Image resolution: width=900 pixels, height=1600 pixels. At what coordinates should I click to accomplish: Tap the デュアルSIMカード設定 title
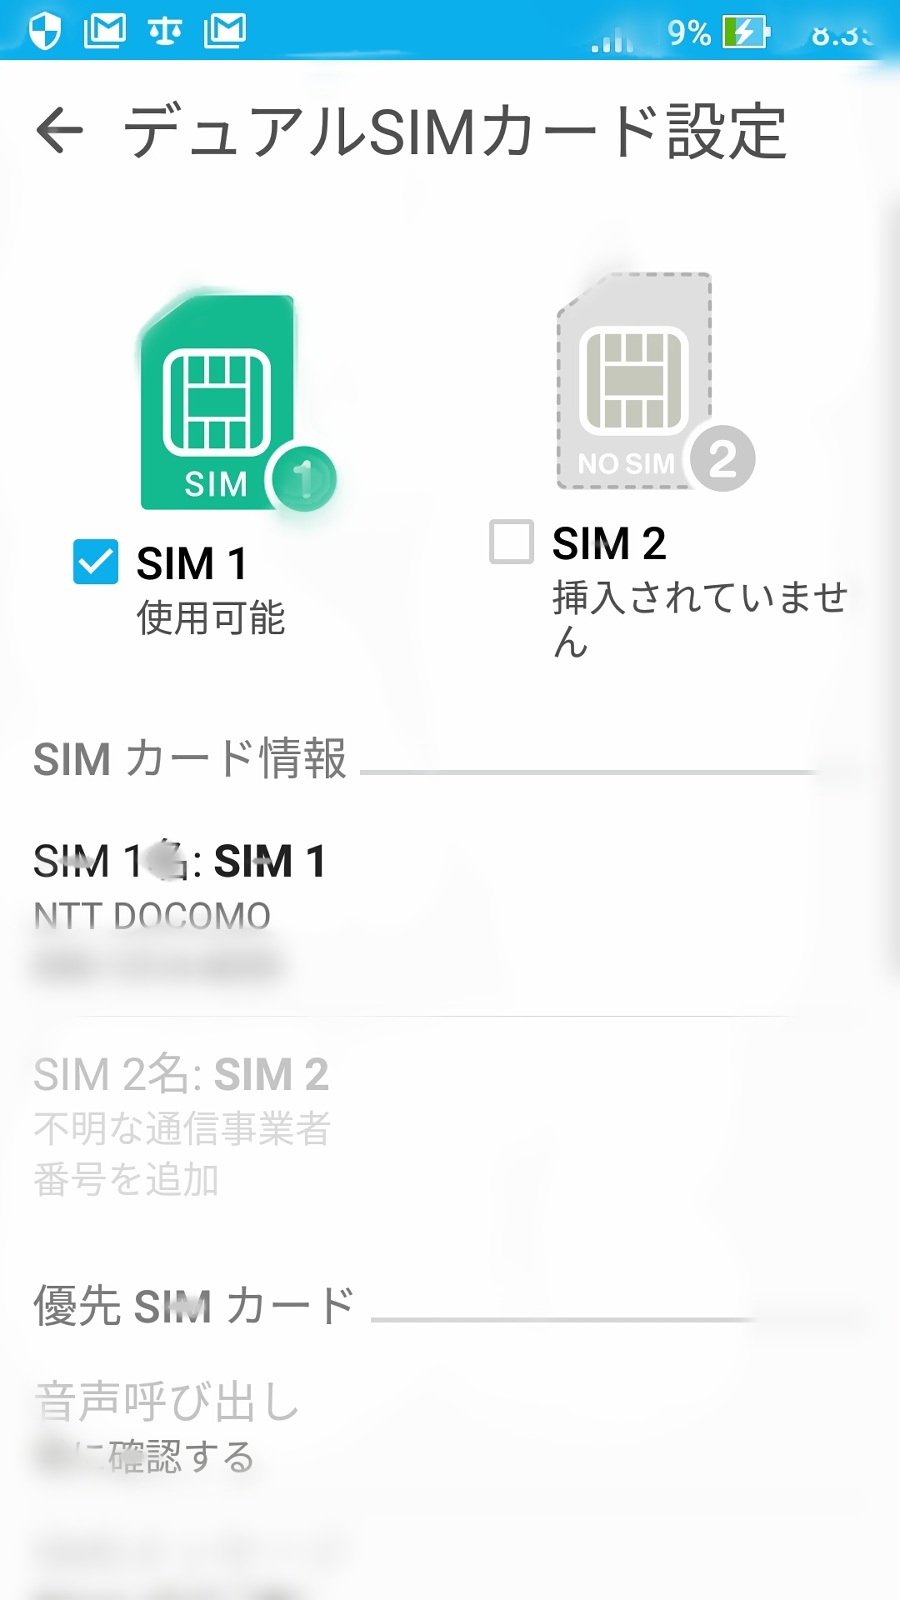click(455, 131)
